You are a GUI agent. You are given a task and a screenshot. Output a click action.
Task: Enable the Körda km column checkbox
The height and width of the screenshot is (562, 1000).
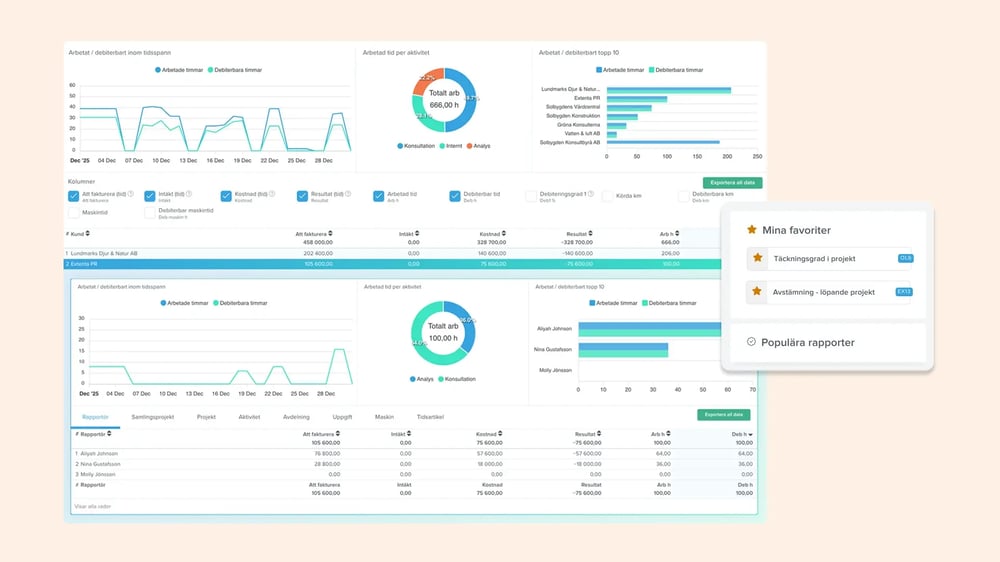(x=608, y=196)
